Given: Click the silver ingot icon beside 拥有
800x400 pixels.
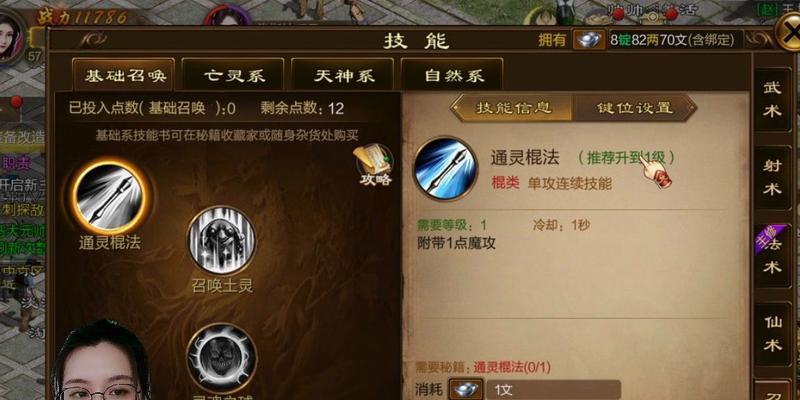Looking at the screenshot, I should (x=589, y=40).
